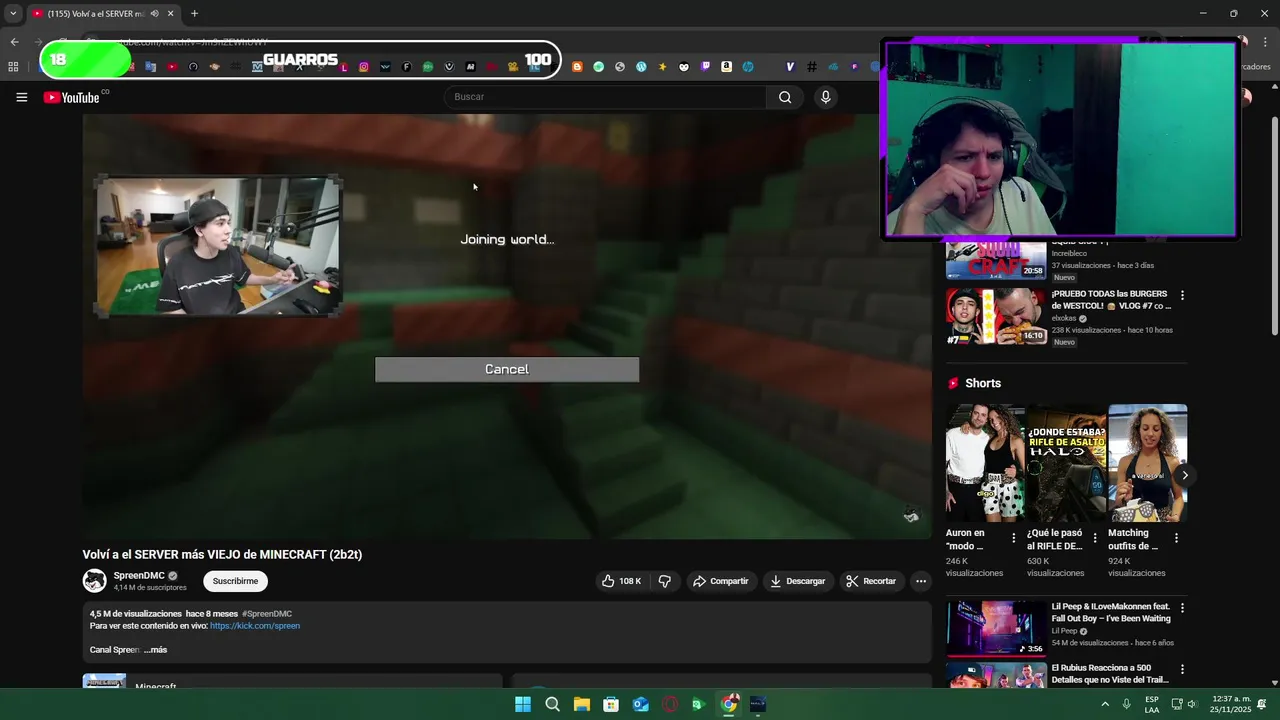Viewport: 1280px width, 720px height.
Task: Start voice search with microphone icon
Action: 825,97
